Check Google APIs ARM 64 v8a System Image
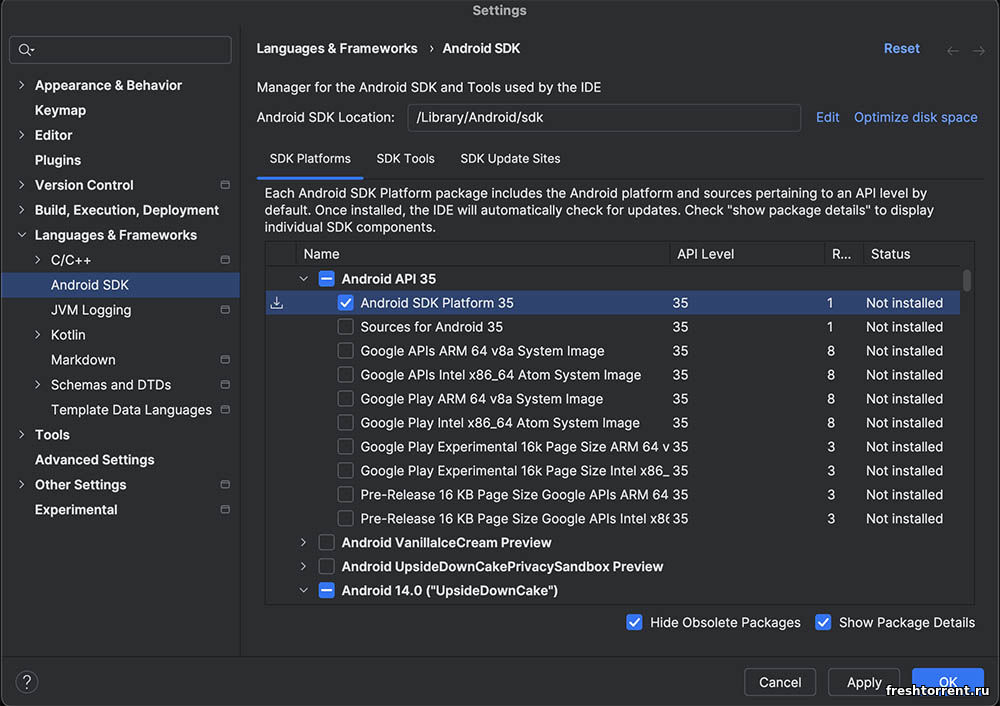The width and height of the screenshot is (1000, 706). (x=345, y=351)
